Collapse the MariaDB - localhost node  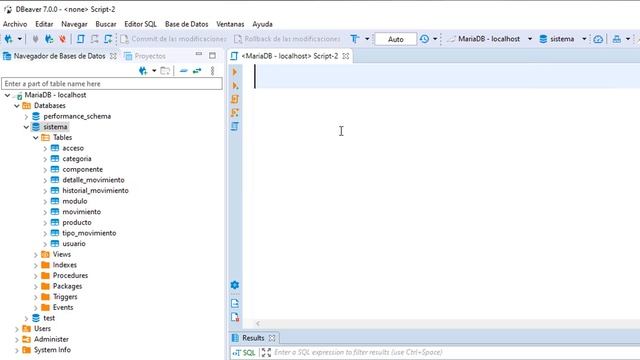tap(7, 95)
